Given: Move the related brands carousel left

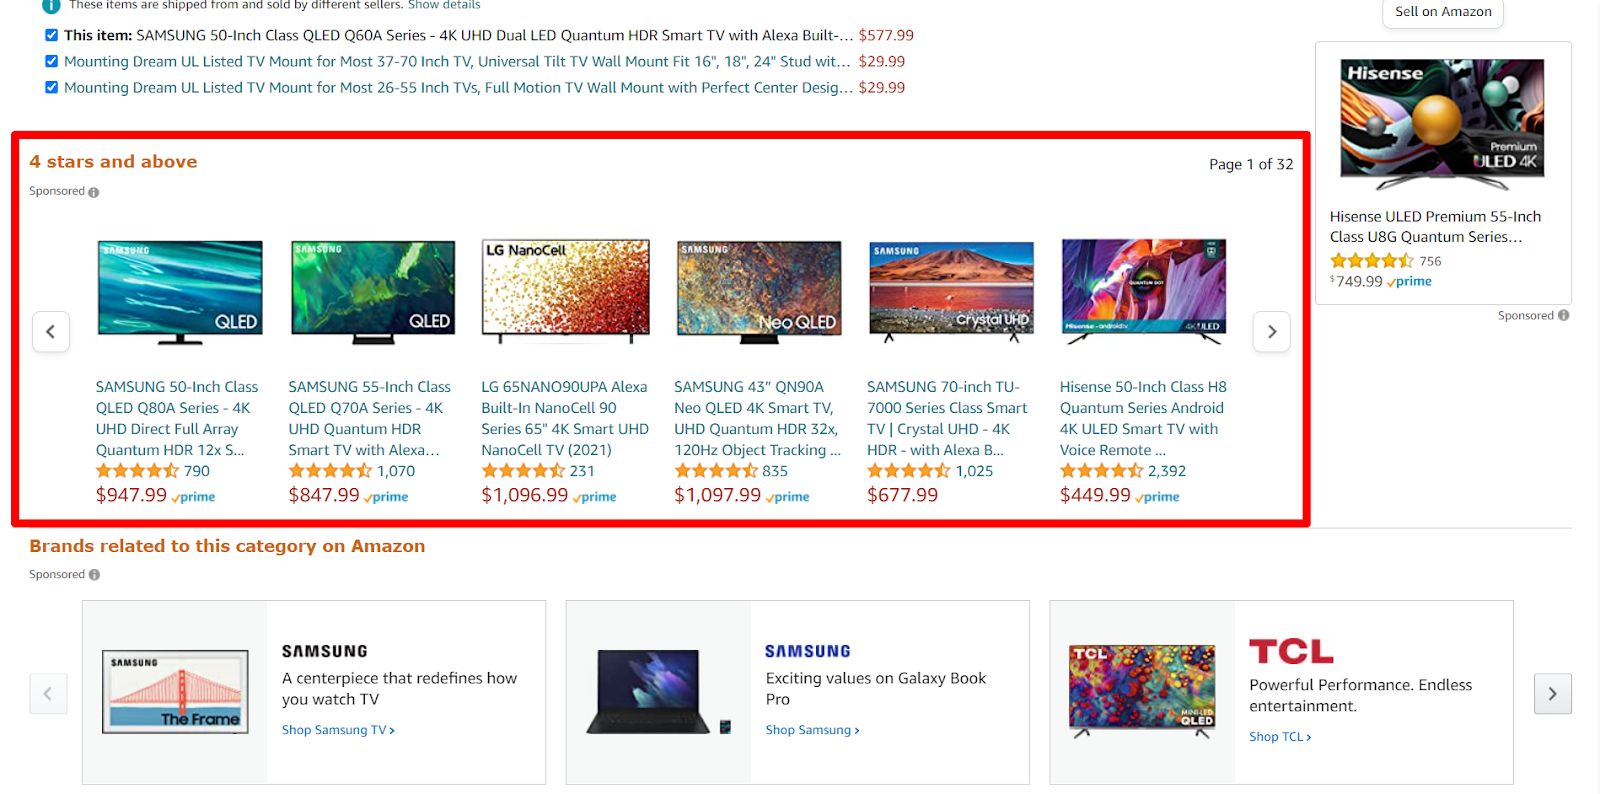Looking at the screenshot, I should [x=48, y=694].
